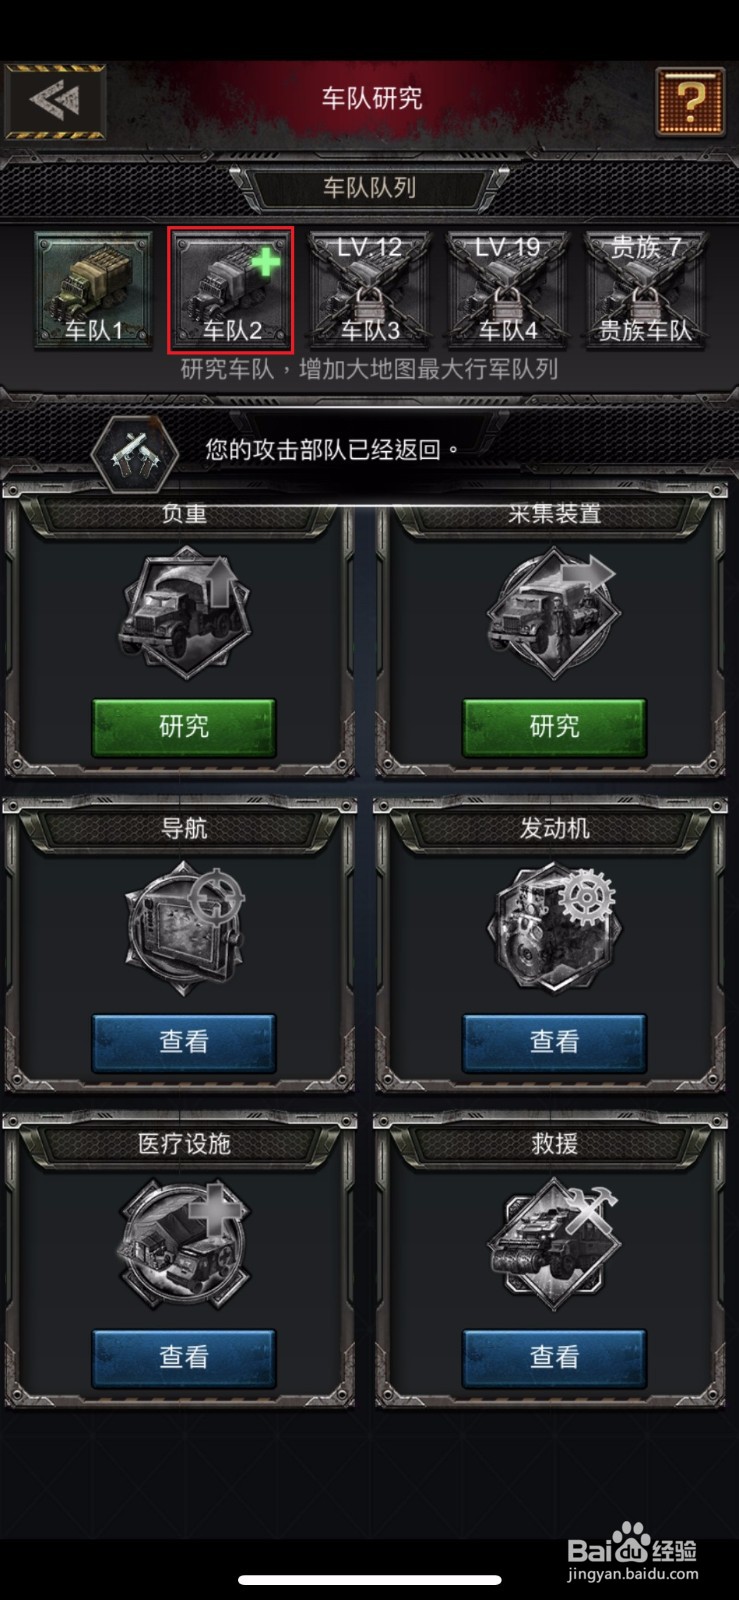Screen dimensions: 739x1600
Task: Tap the locked 贵族车队 slot
Action: click(x=645, y=291)
